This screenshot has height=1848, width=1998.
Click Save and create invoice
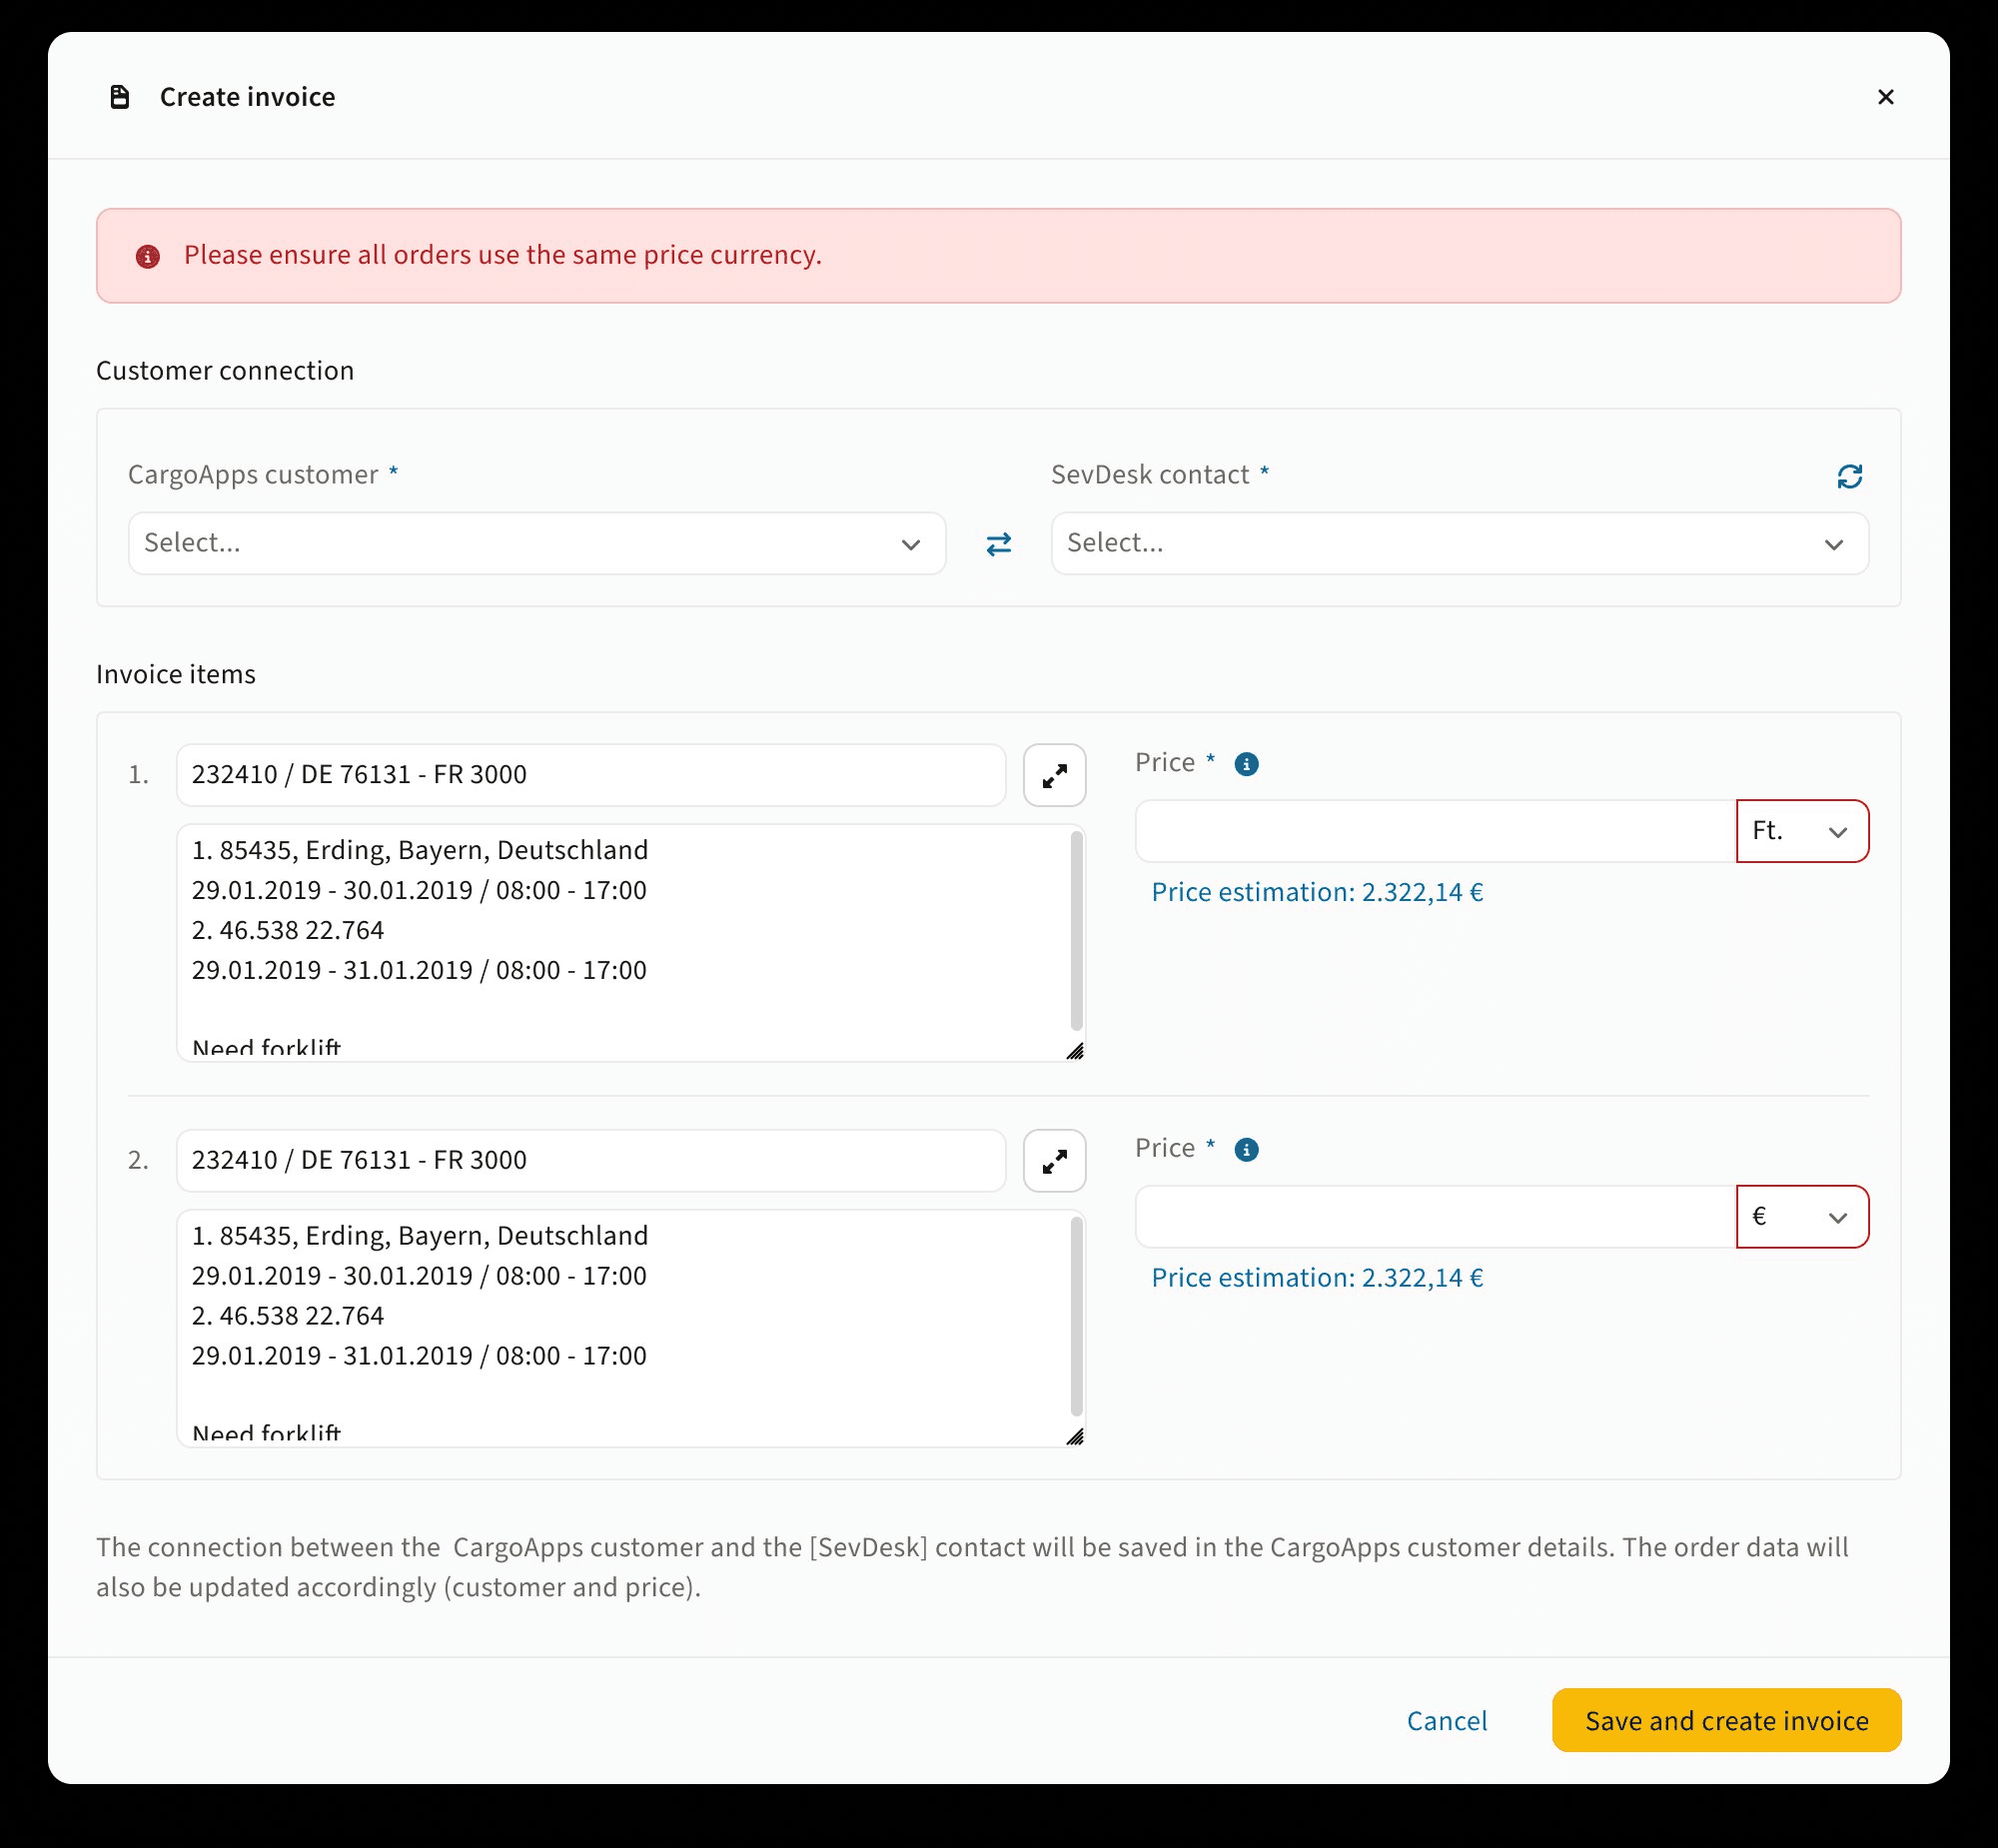click(1726, 1721)
